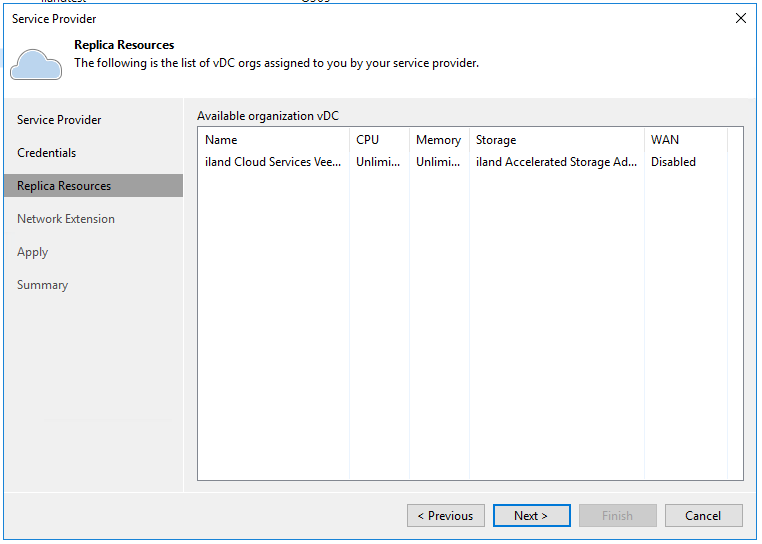762x544 pixels.
Task: Select the Apply step in sidebar
Action: coord(33,252)
